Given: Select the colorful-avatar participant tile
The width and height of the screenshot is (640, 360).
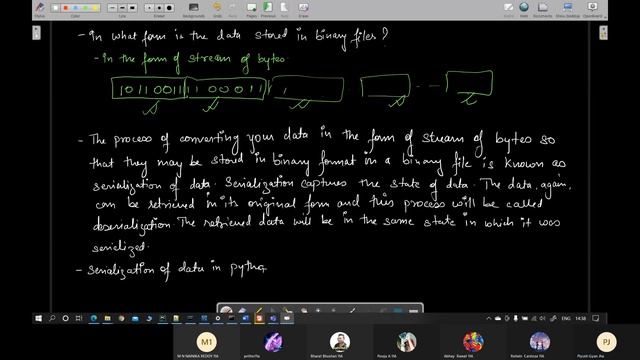Looking at the screenshot, I should (473, 342).
